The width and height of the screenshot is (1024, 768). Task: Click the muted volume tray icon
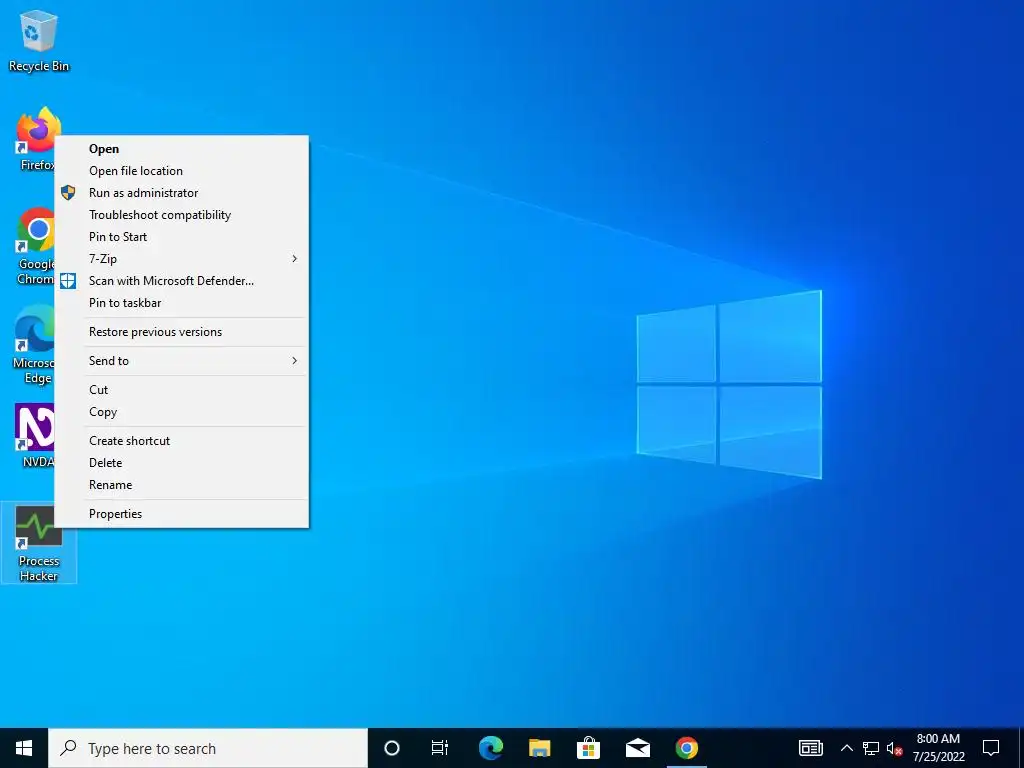click(895, 748)
